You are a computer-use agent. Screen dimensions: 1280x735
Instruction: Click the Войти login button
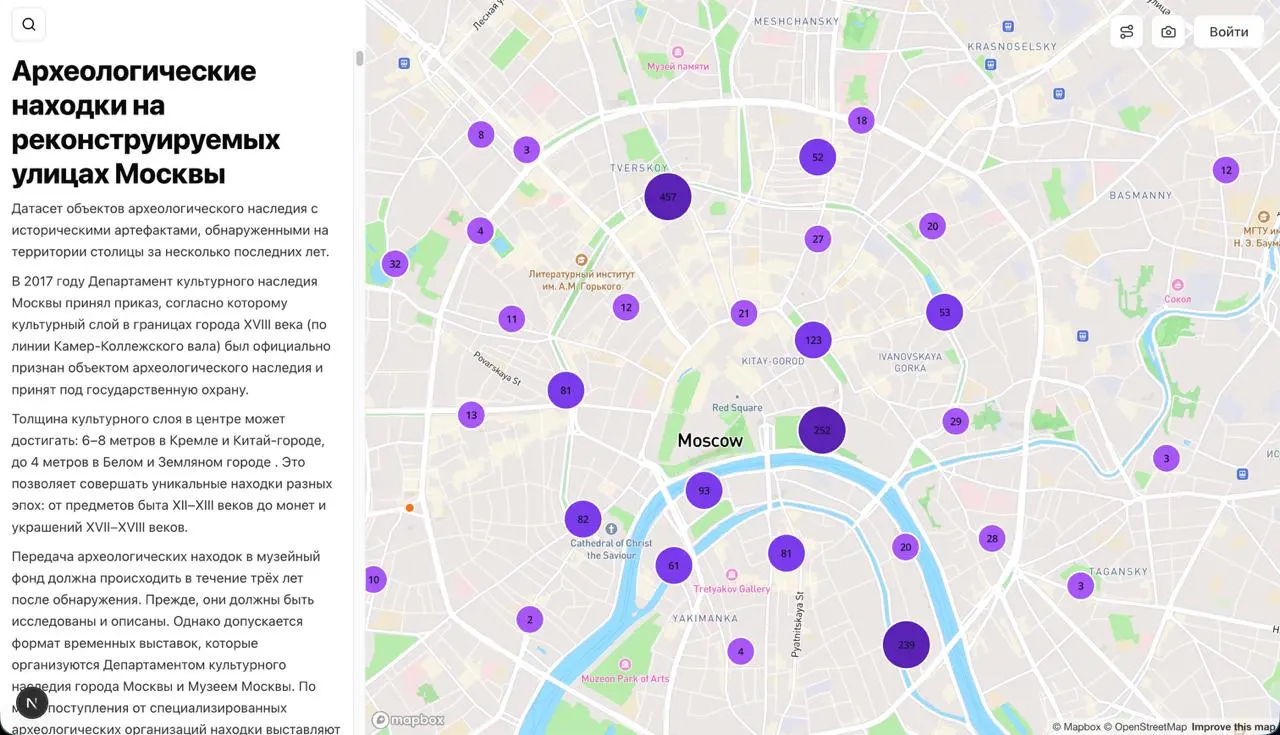1228,32
